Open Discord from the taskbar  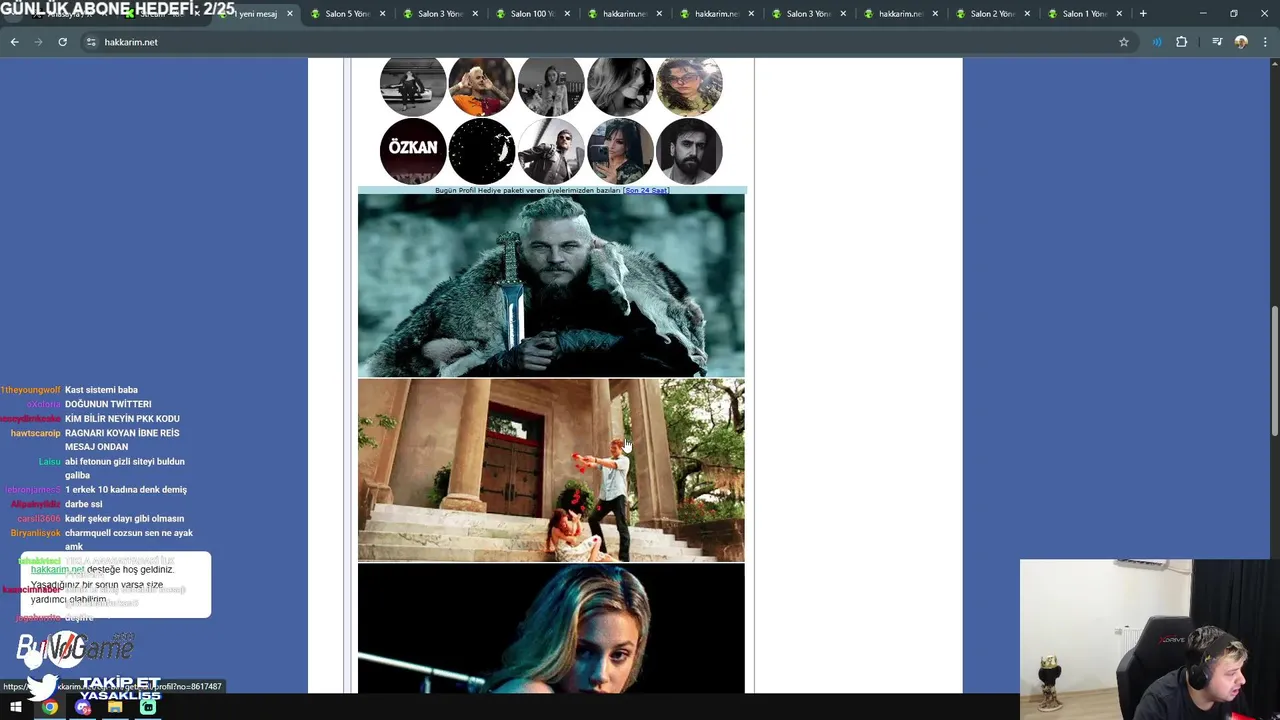click(83, 707)
